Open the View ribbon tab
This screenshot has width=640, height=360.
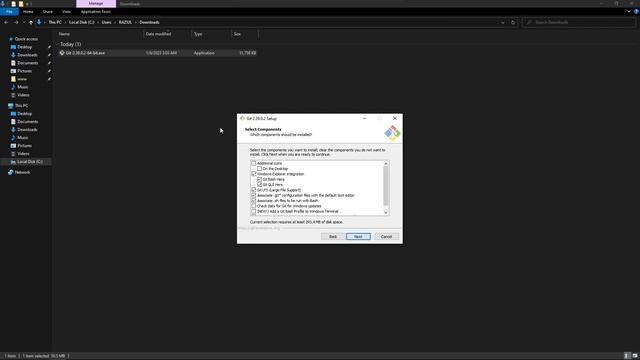click(x=67, y=12)
